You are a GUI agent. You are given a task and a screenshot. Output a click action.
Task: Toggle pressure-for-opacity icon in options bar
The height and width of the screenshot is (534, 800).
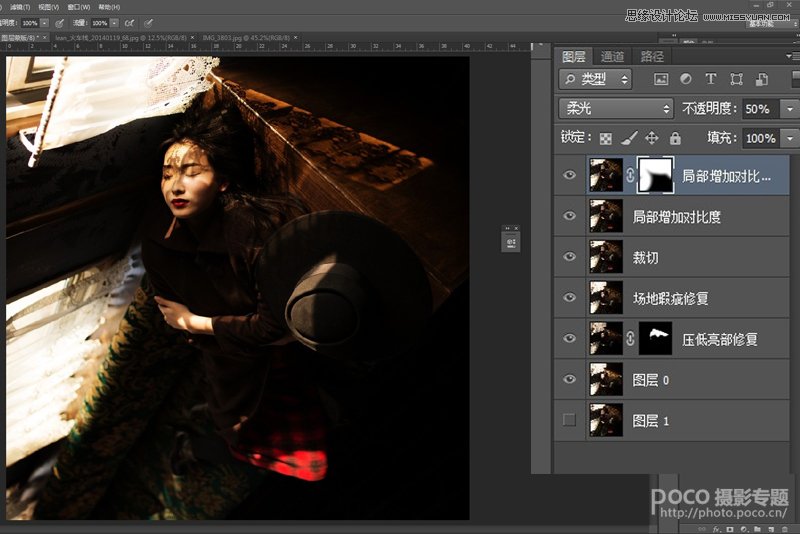click(59, 23)
